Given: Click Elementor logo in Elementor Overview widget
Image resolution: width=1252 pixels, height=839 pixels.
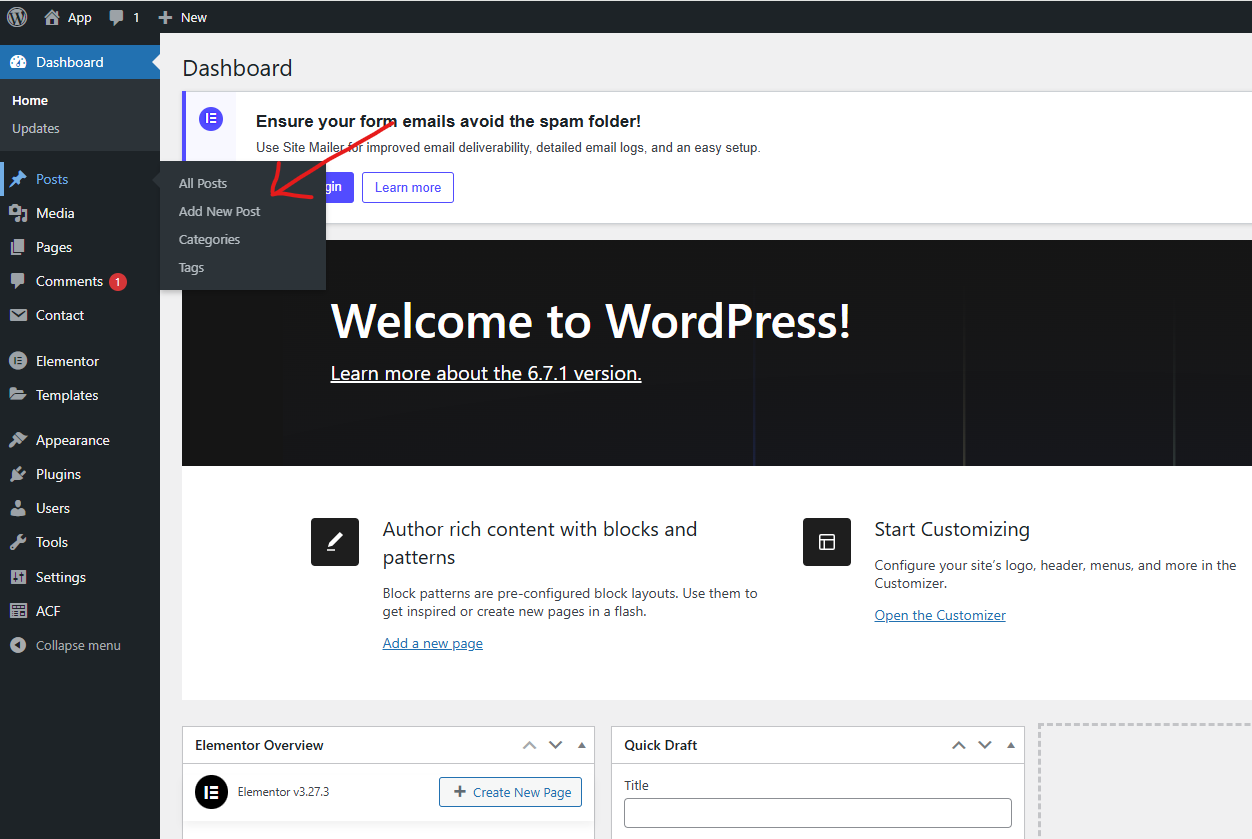Looking at the screenshot, I should [x=211, y=792].
